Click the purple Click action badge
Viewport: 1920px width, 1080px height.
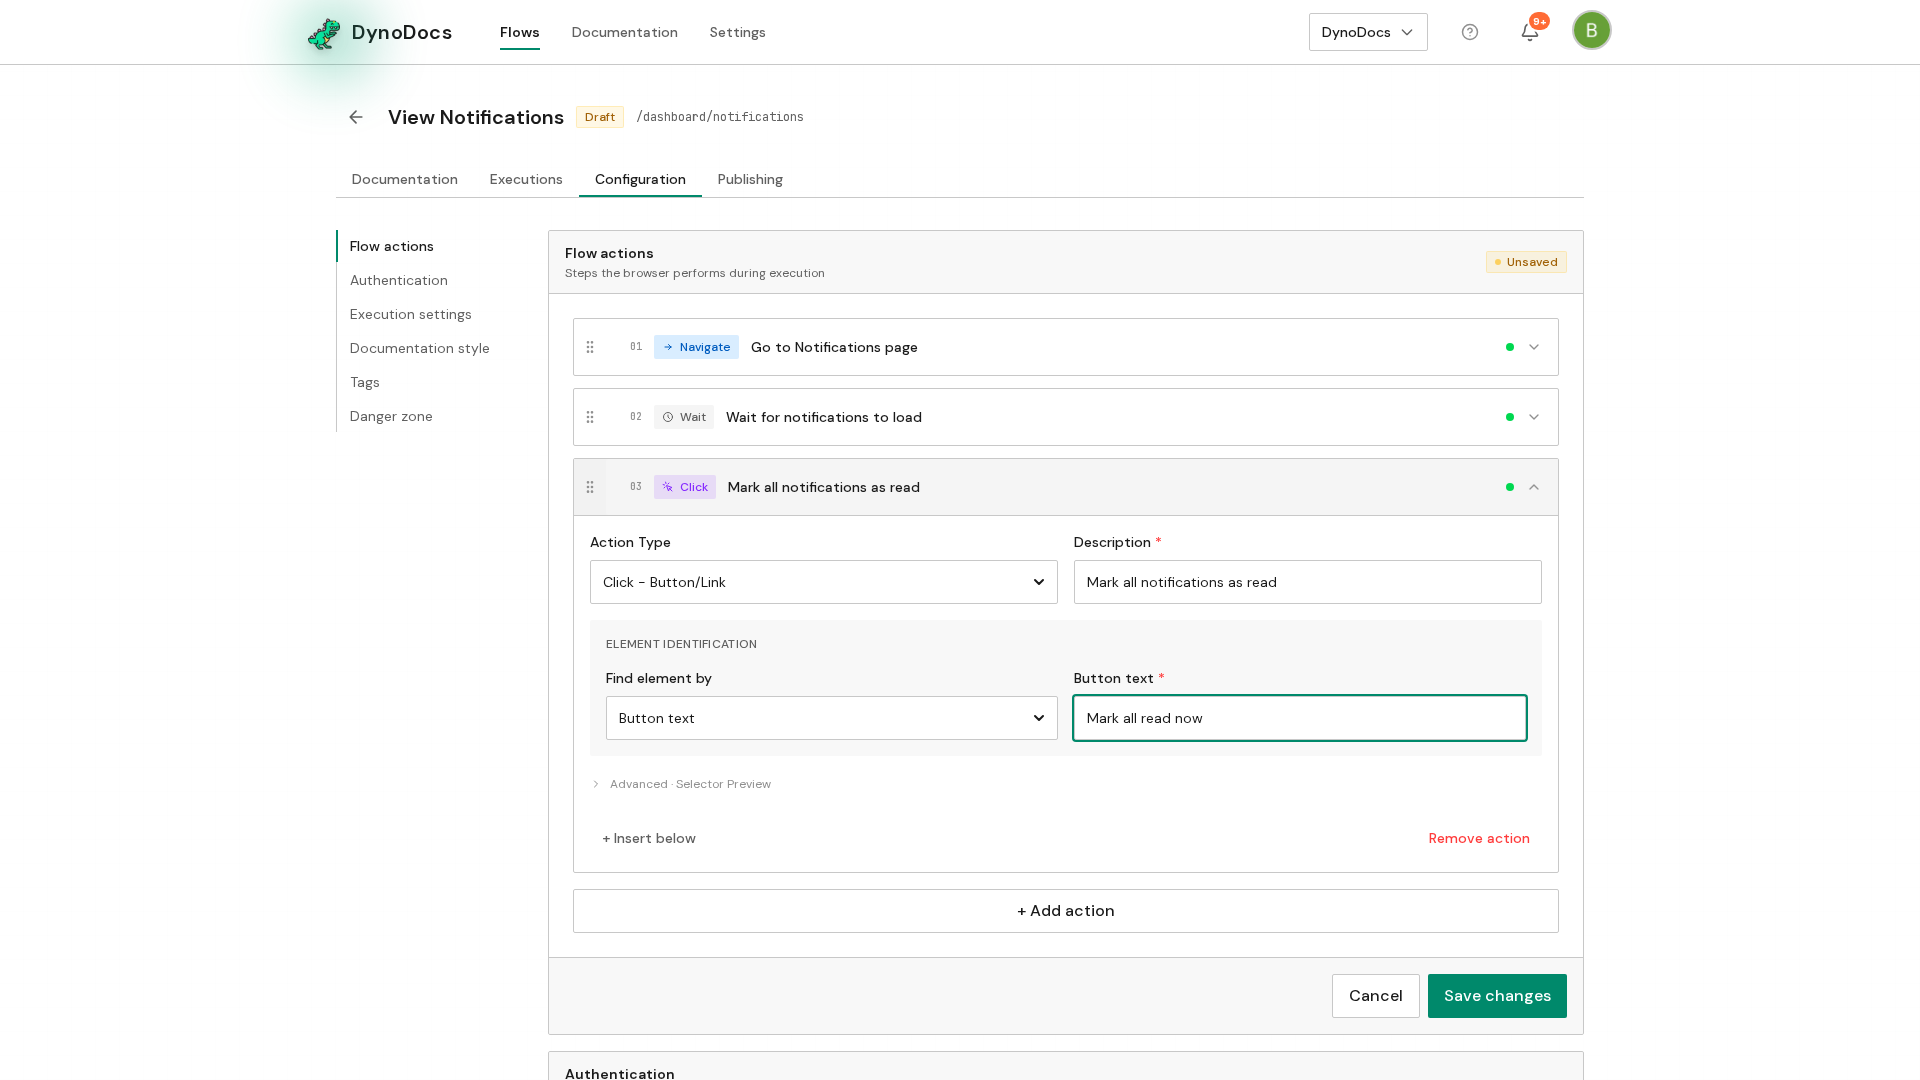685,487
